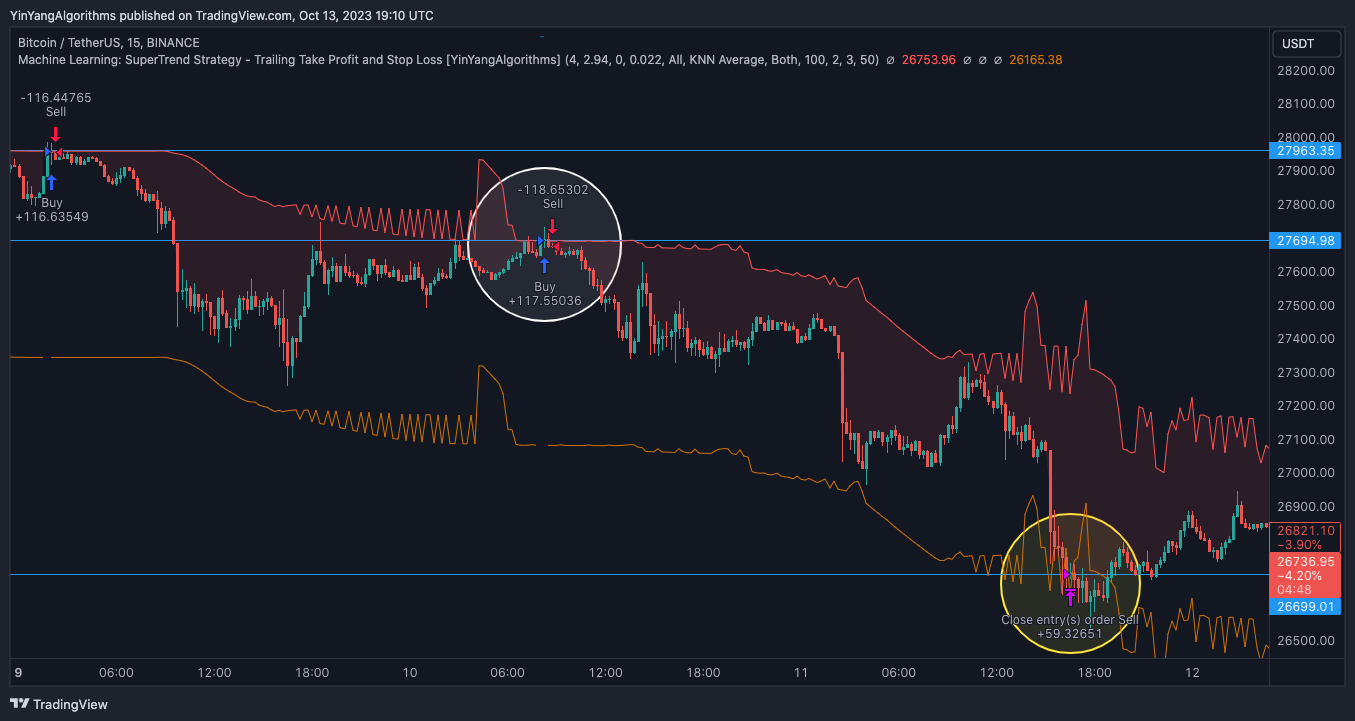The image size is (1355, 721).
Task: Click the Bitcoin / TetherUS symbol title
Action: pos(108,43)
